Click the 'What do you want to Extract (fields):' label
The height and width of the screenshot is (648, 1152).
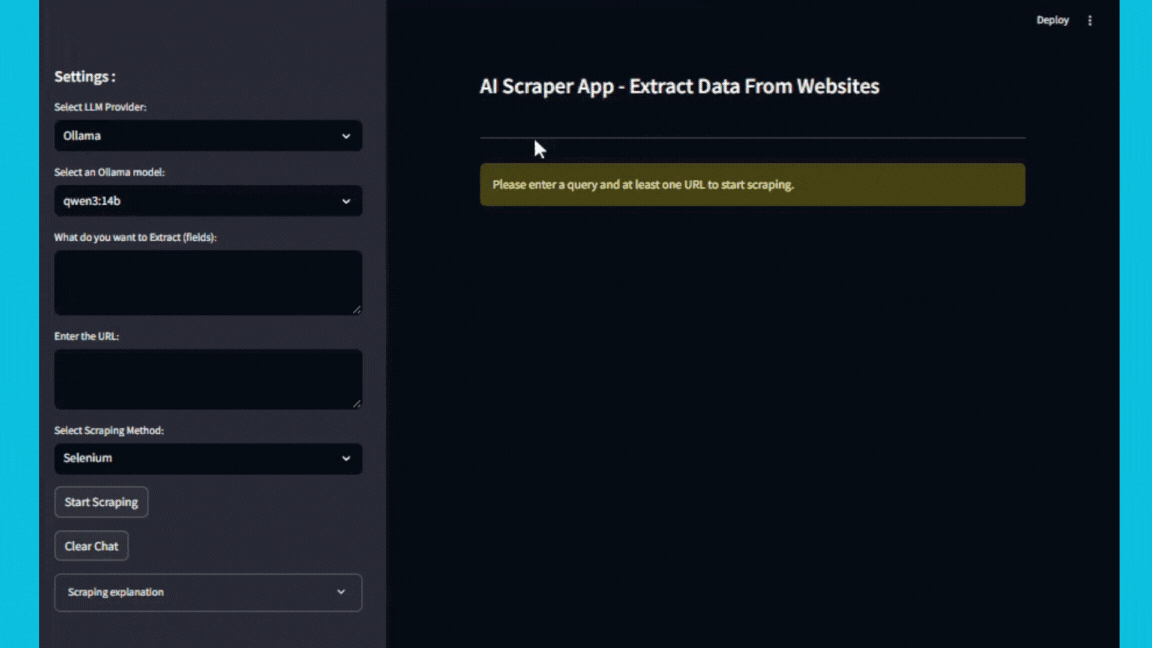tap(135, 237)
